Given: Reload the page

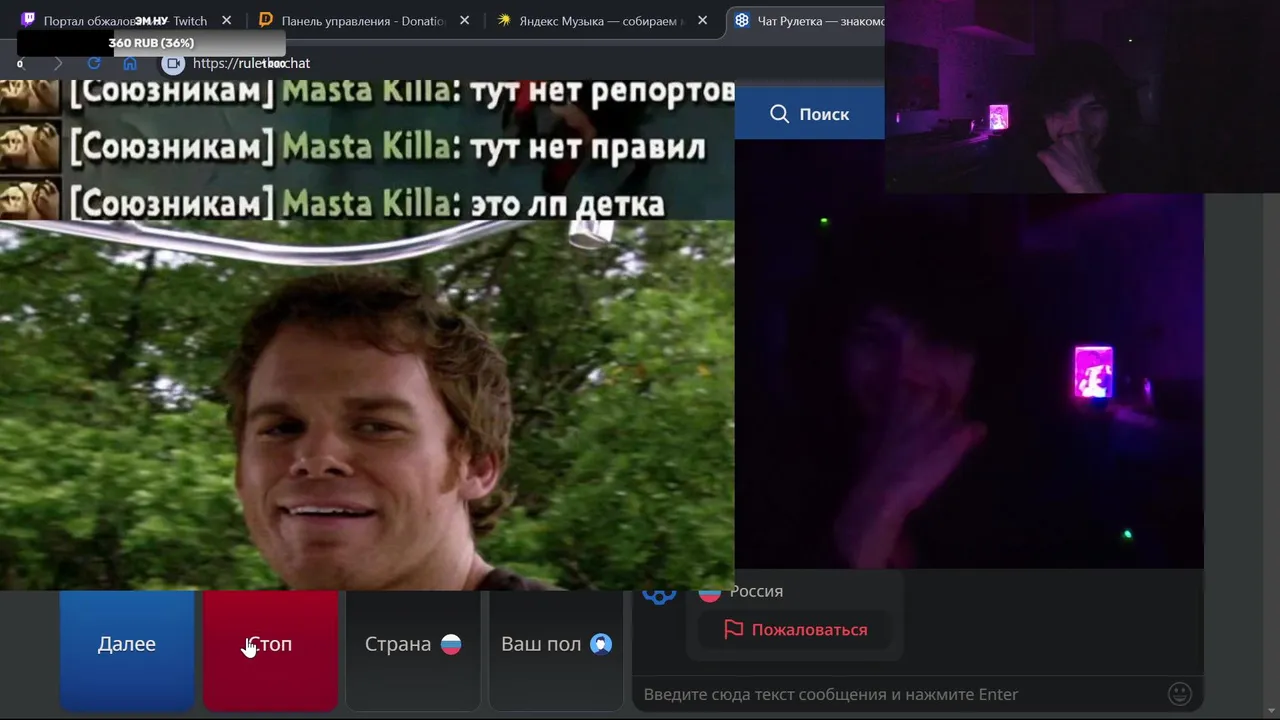Looking at the screenshot, I should click(94, 63).
